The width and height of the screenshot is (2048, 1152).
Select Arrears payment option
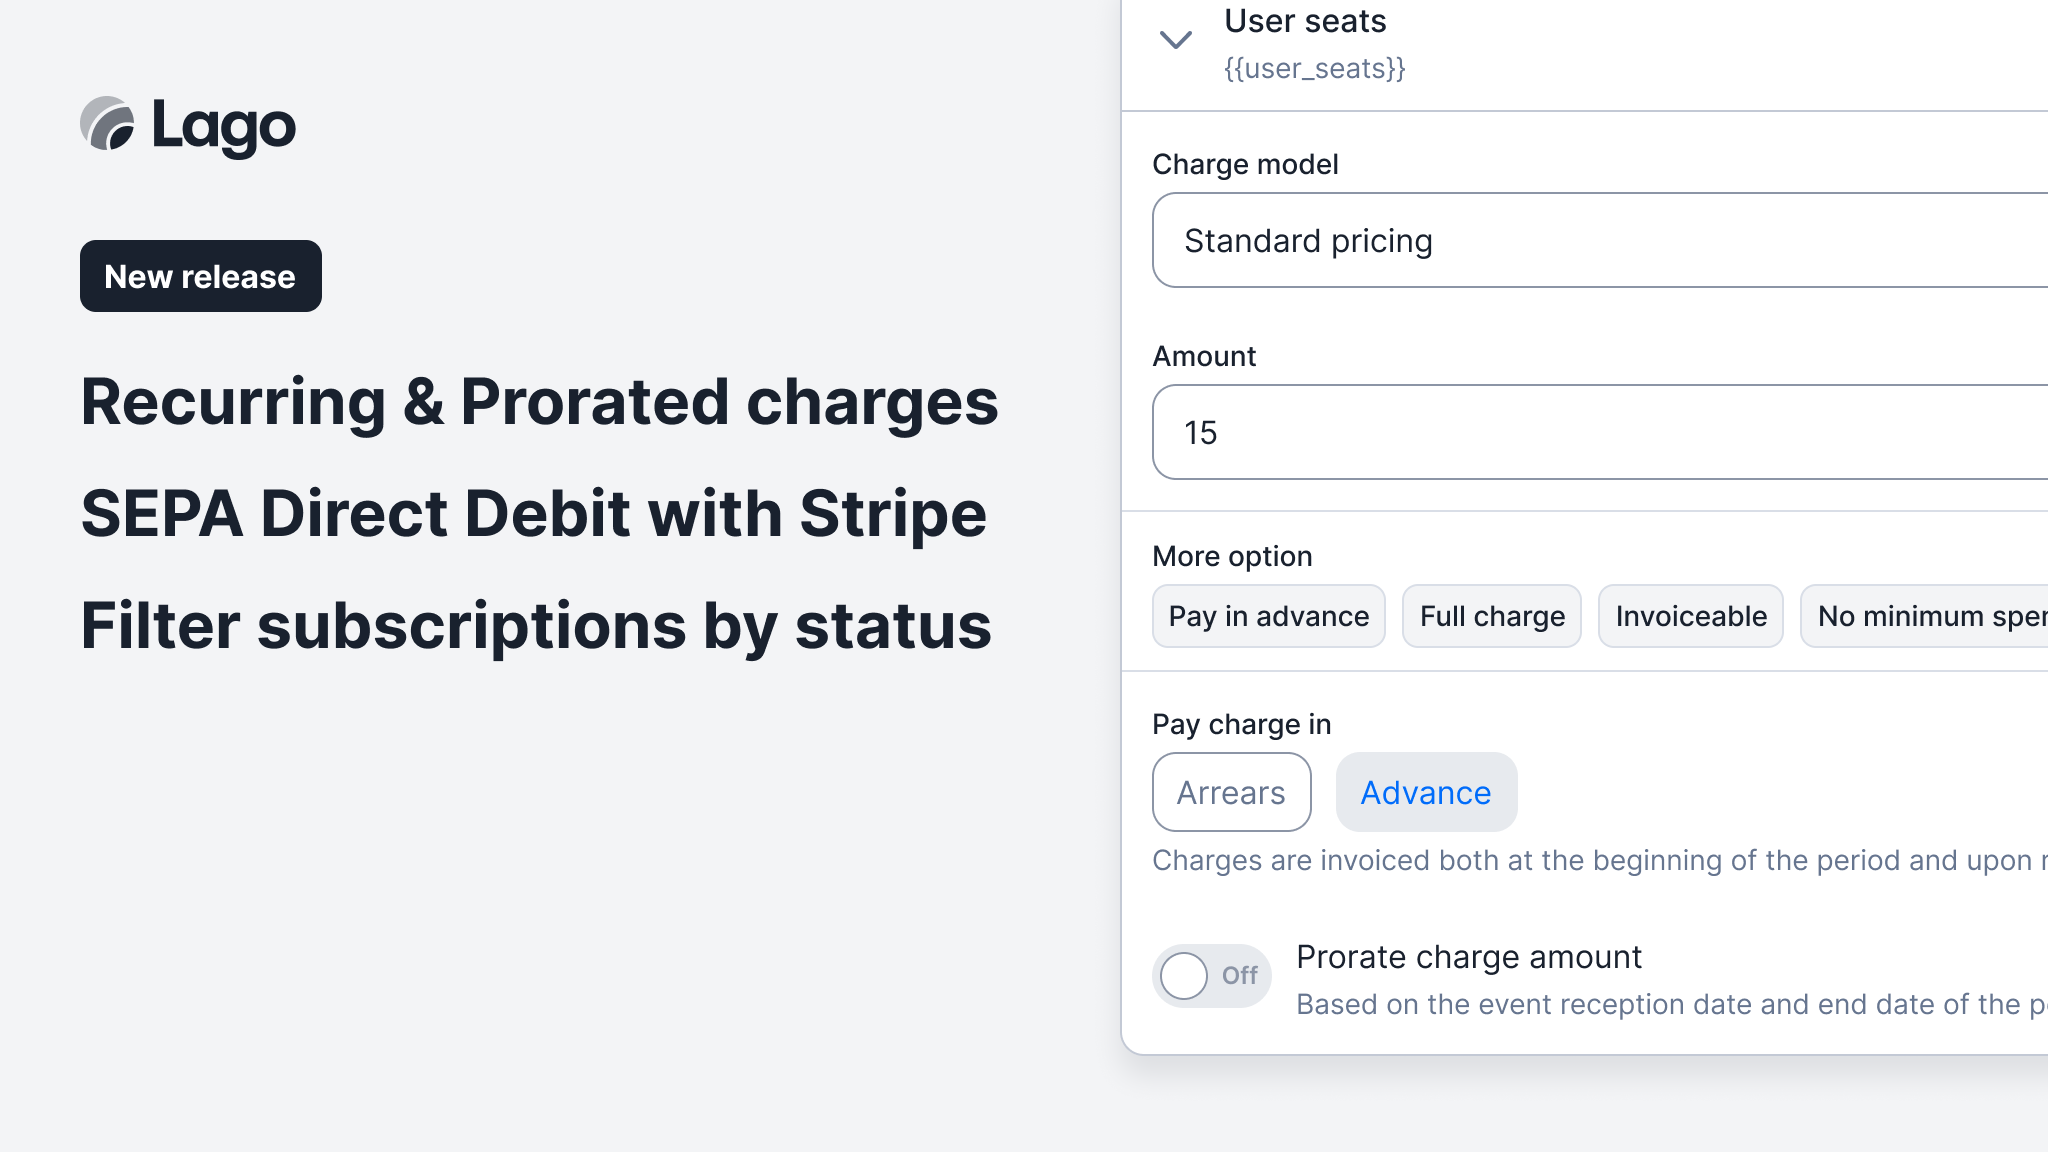[1231, 792]
